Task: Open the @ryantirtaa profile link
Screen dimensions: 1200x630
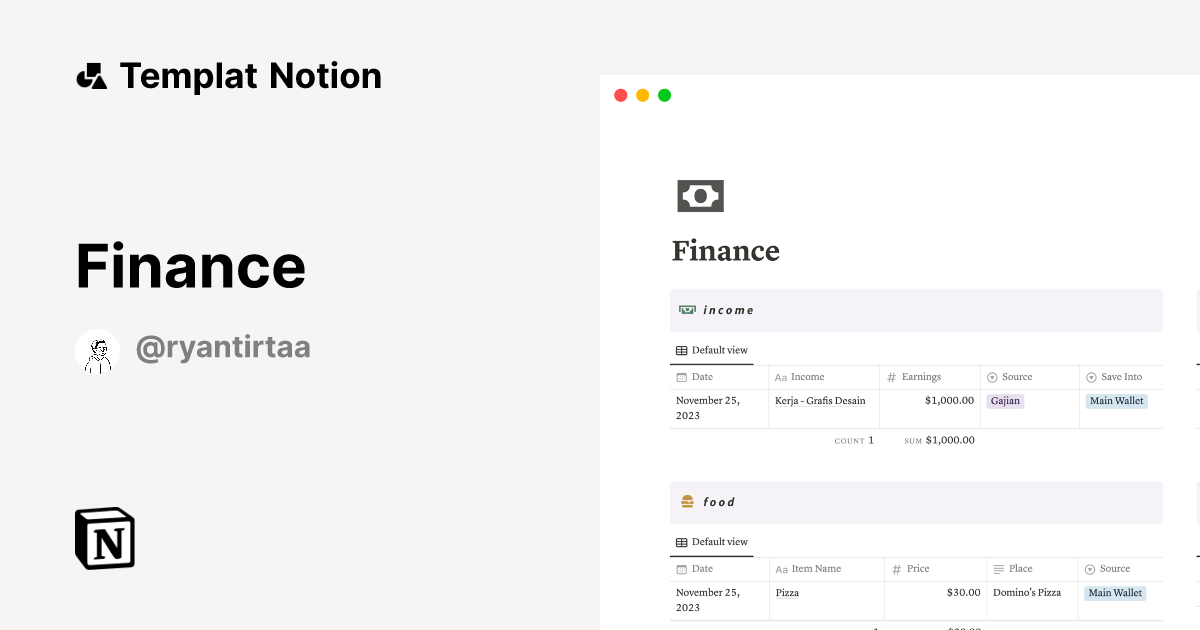Action: 223,347
